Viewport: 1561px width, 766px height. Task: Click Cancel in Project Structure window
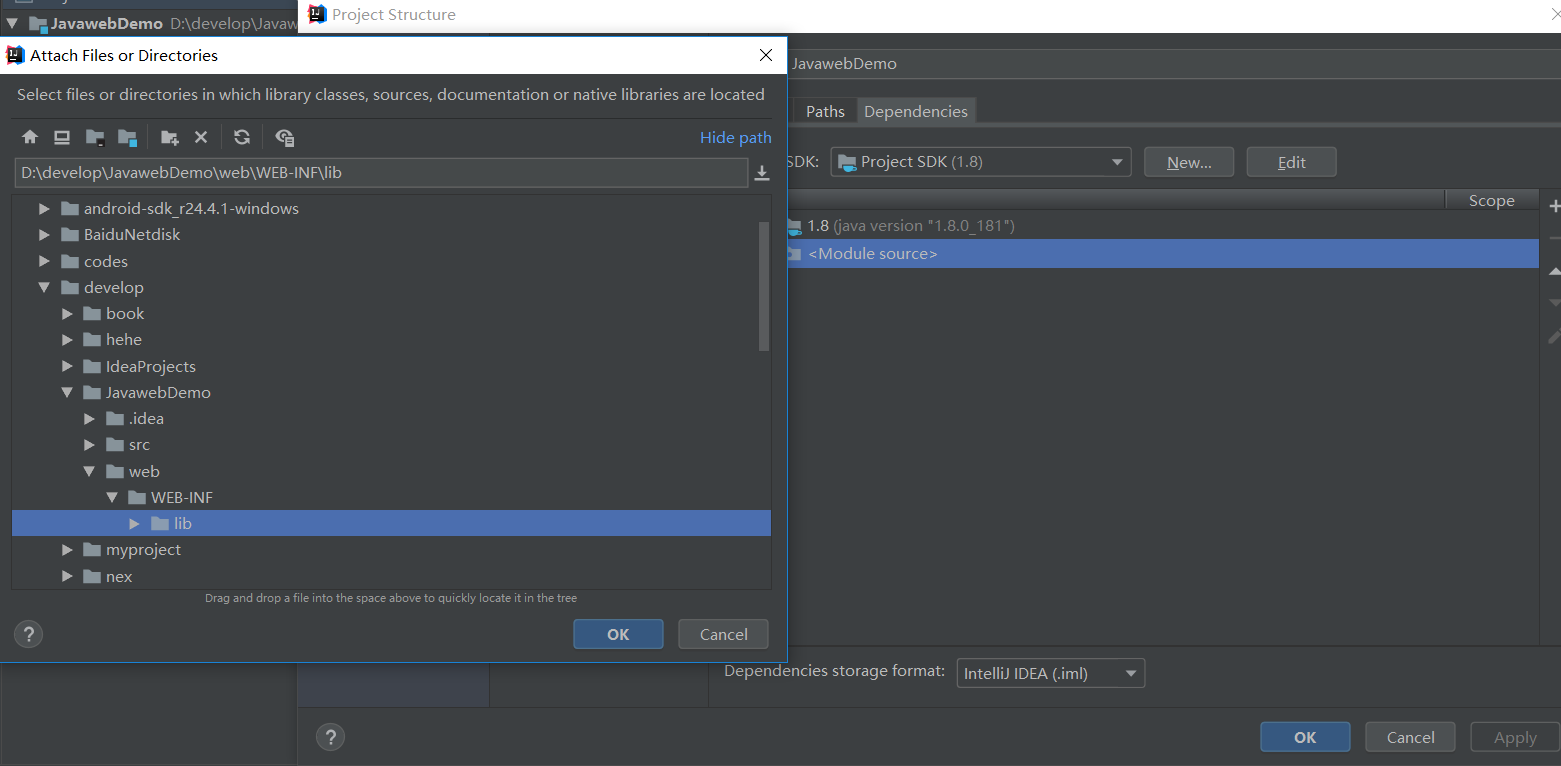pyautogui.click(x=1411, y=737)
